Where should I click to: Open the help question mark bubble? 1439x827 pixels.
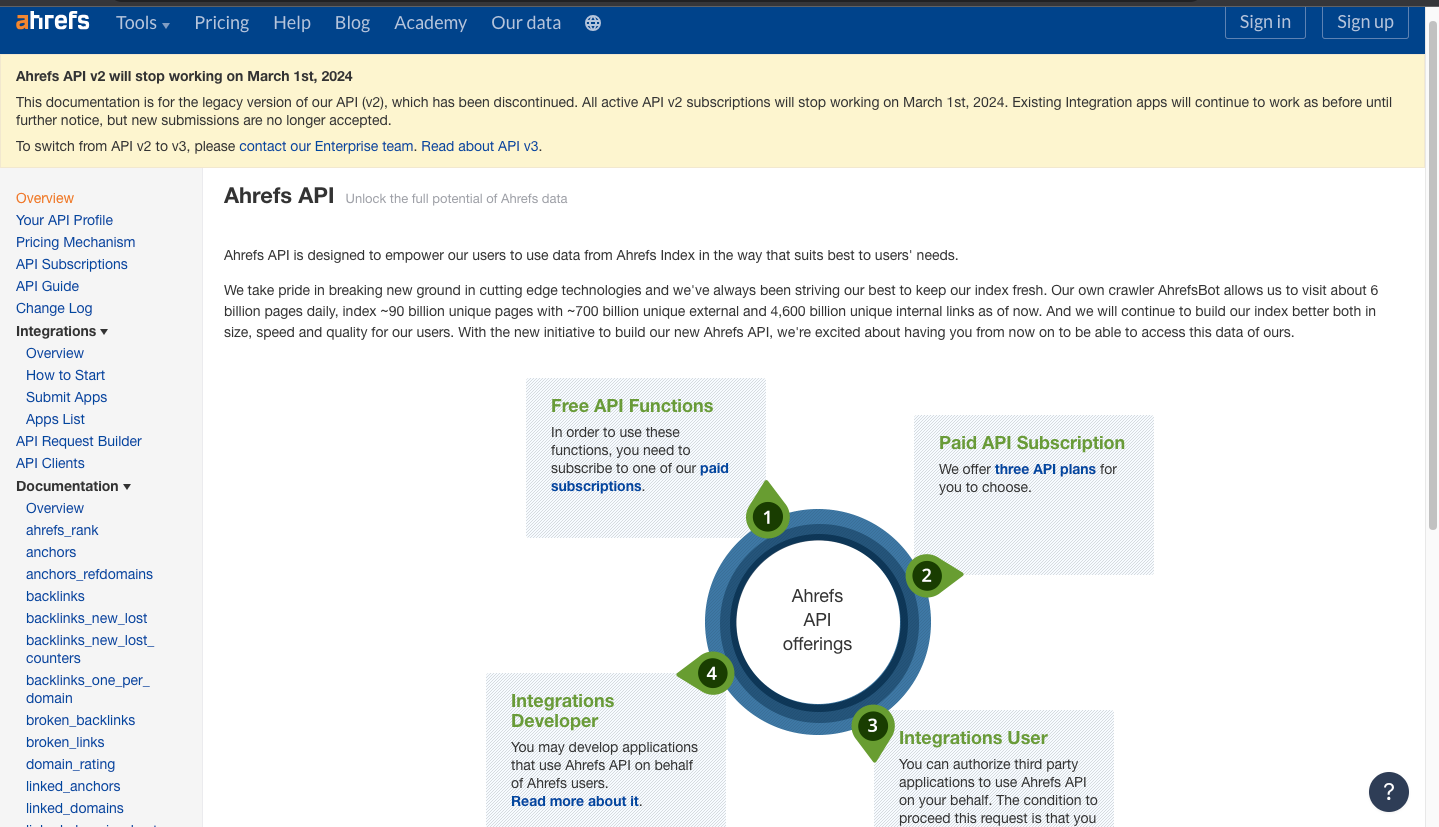(1388, 792)
